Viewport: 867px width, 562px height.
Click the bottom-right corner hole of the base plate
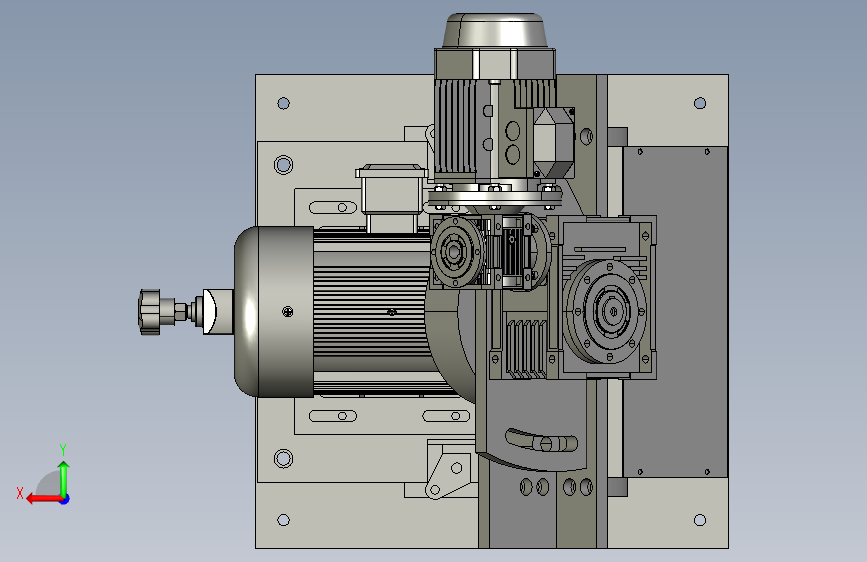pyautogui.click(x=700, y=520)
